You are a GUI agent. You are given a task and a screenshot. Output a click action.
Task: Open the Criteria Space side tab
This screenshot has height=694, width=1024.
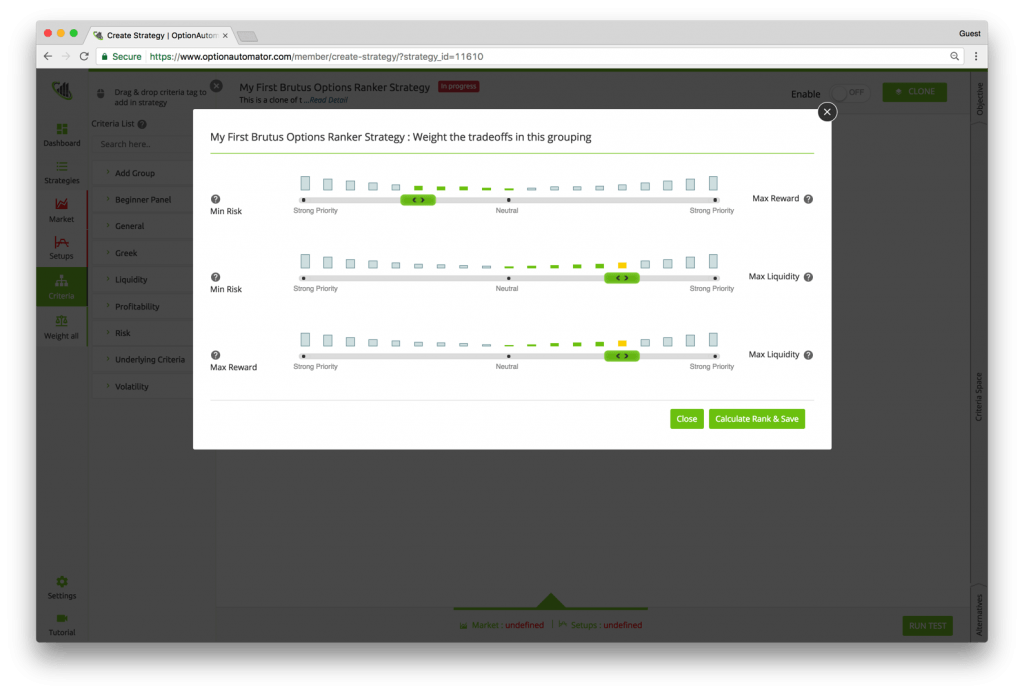(979, 397)
